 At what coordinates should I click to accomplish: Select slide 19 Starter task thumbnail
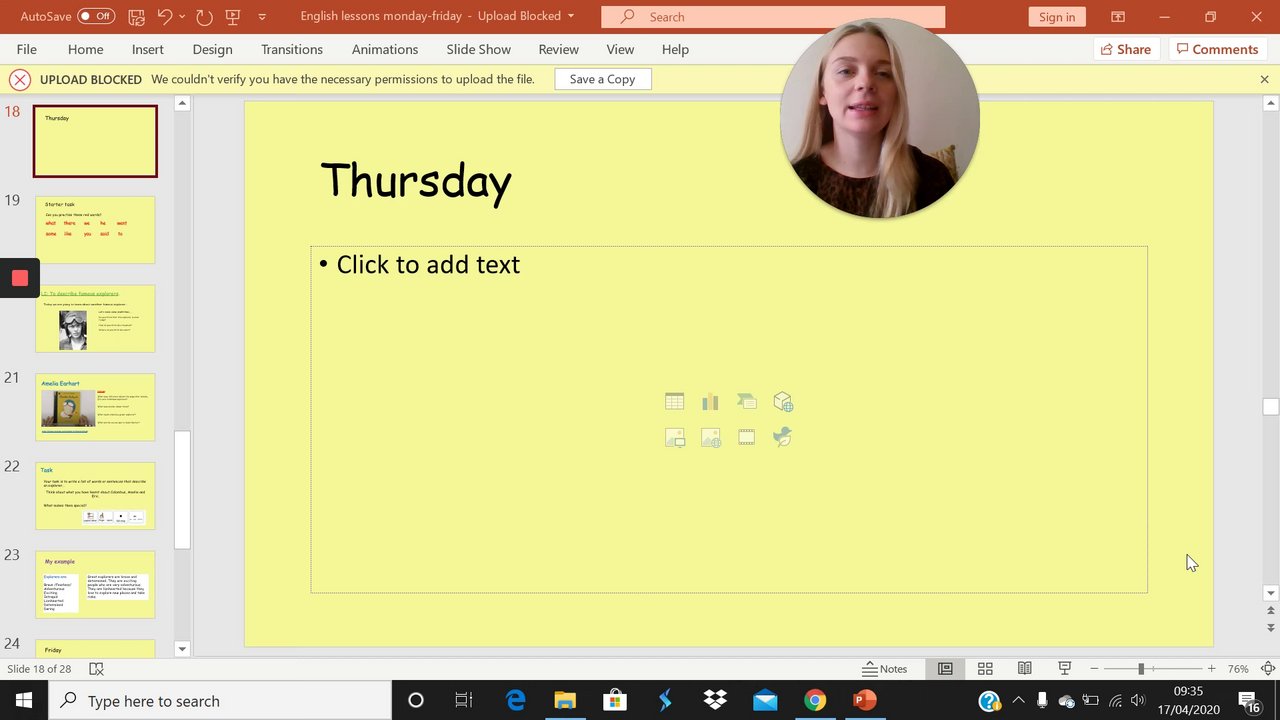pyautogui.click(x=95, y=230)
